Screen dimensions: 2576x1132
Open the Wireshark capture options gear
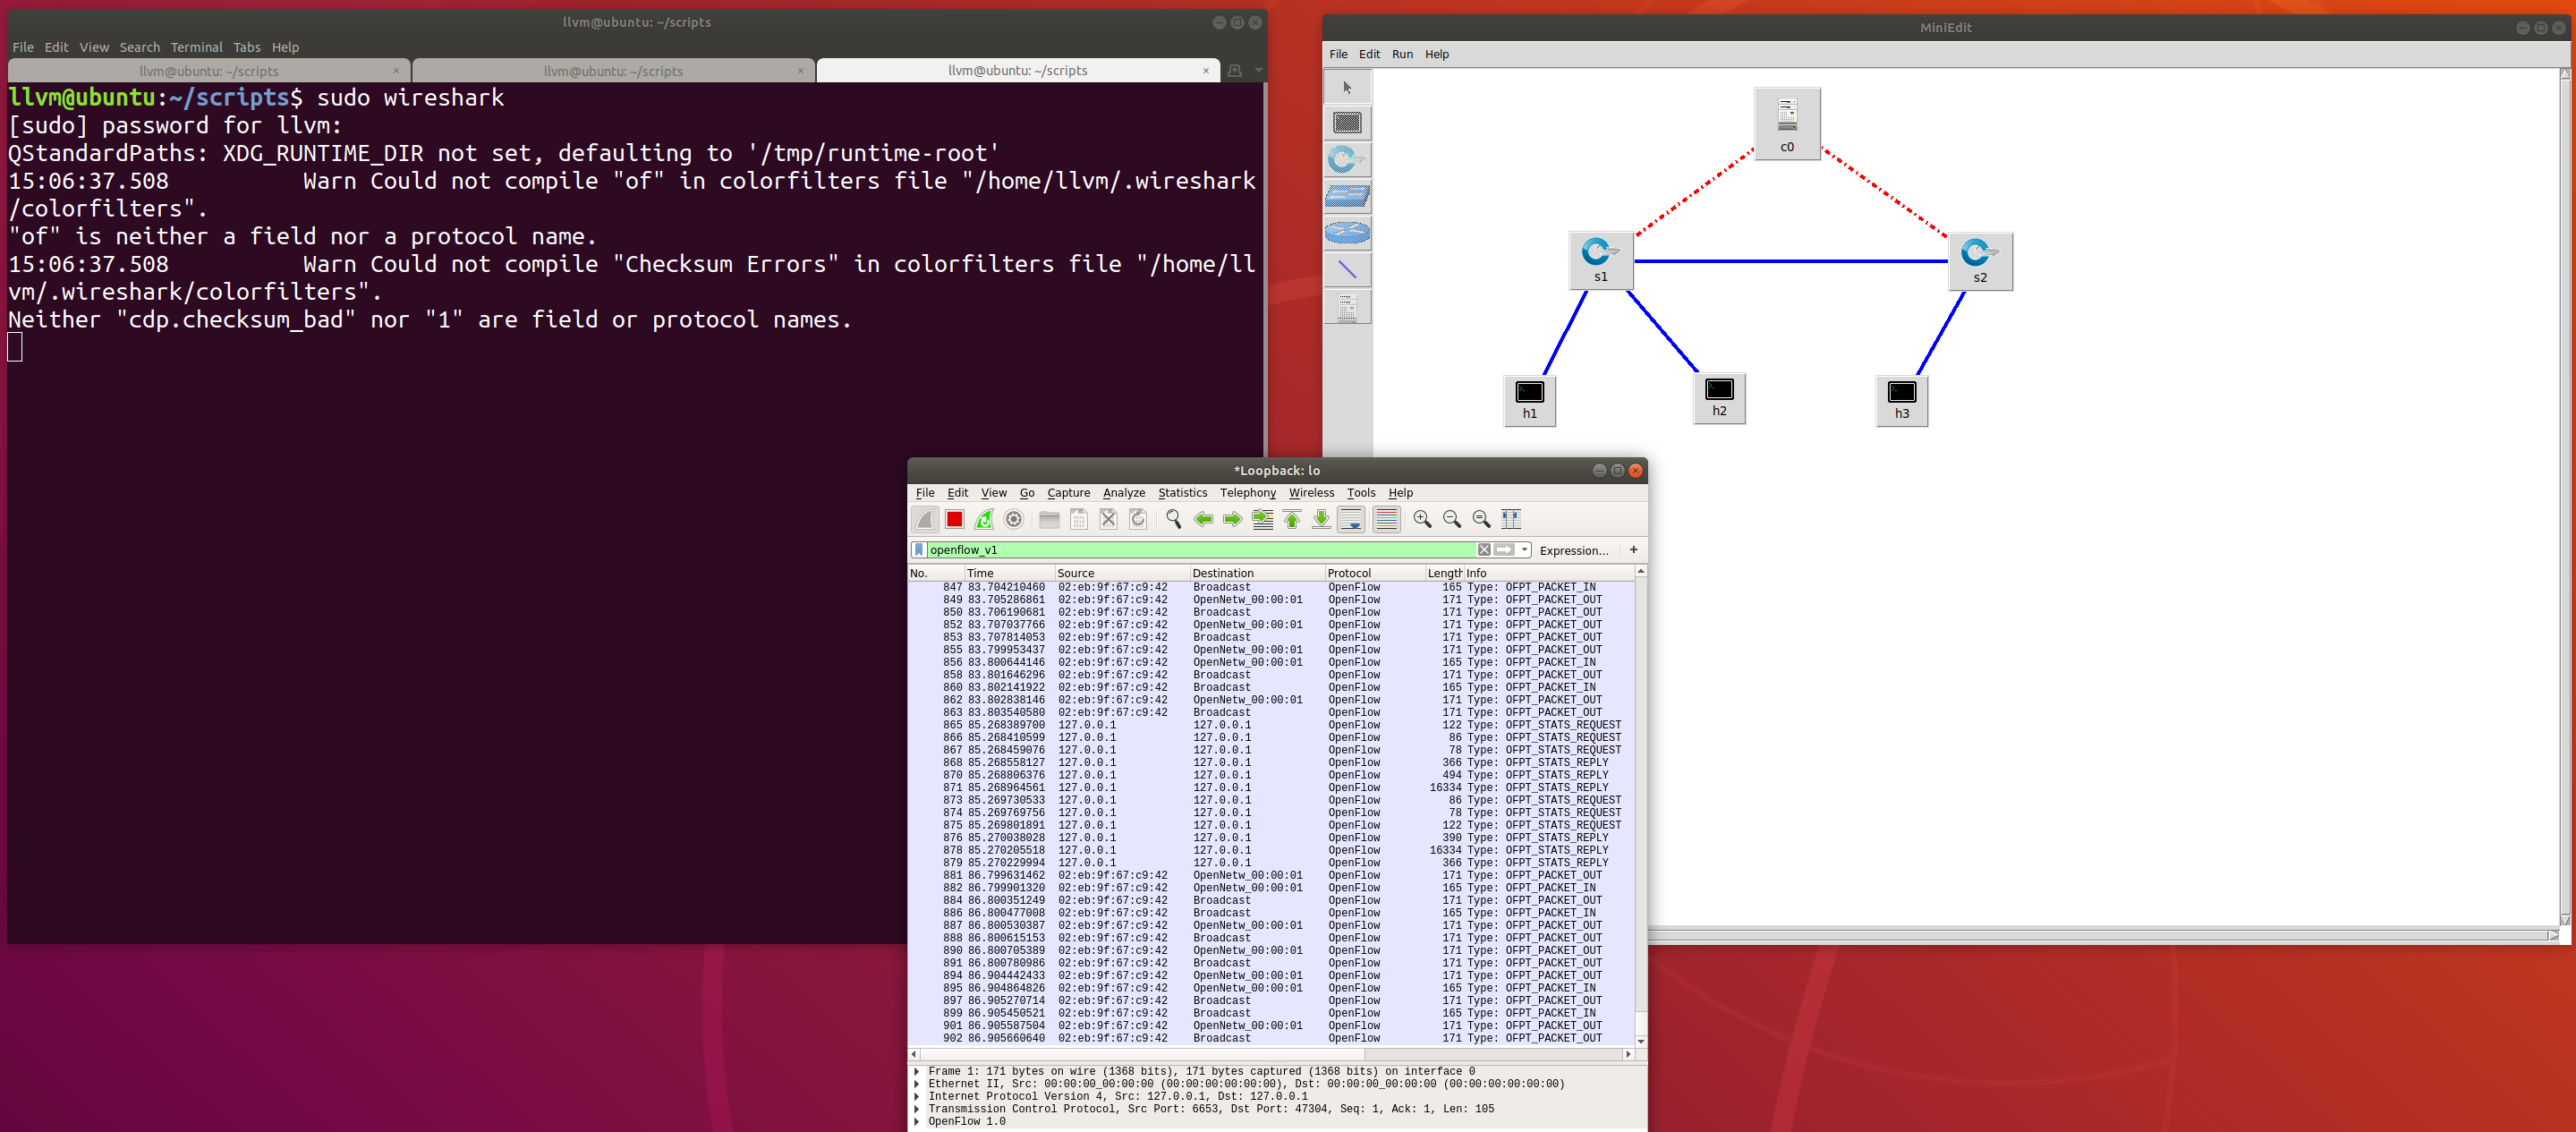(1013, 519)
